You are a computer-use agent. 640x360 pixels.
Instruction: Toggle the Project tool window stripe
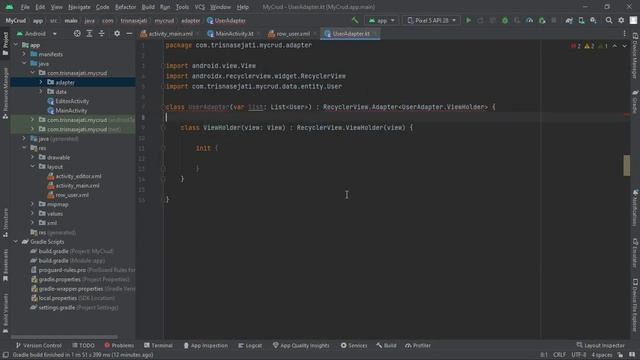pyautogui.click(x=5, y=43)
